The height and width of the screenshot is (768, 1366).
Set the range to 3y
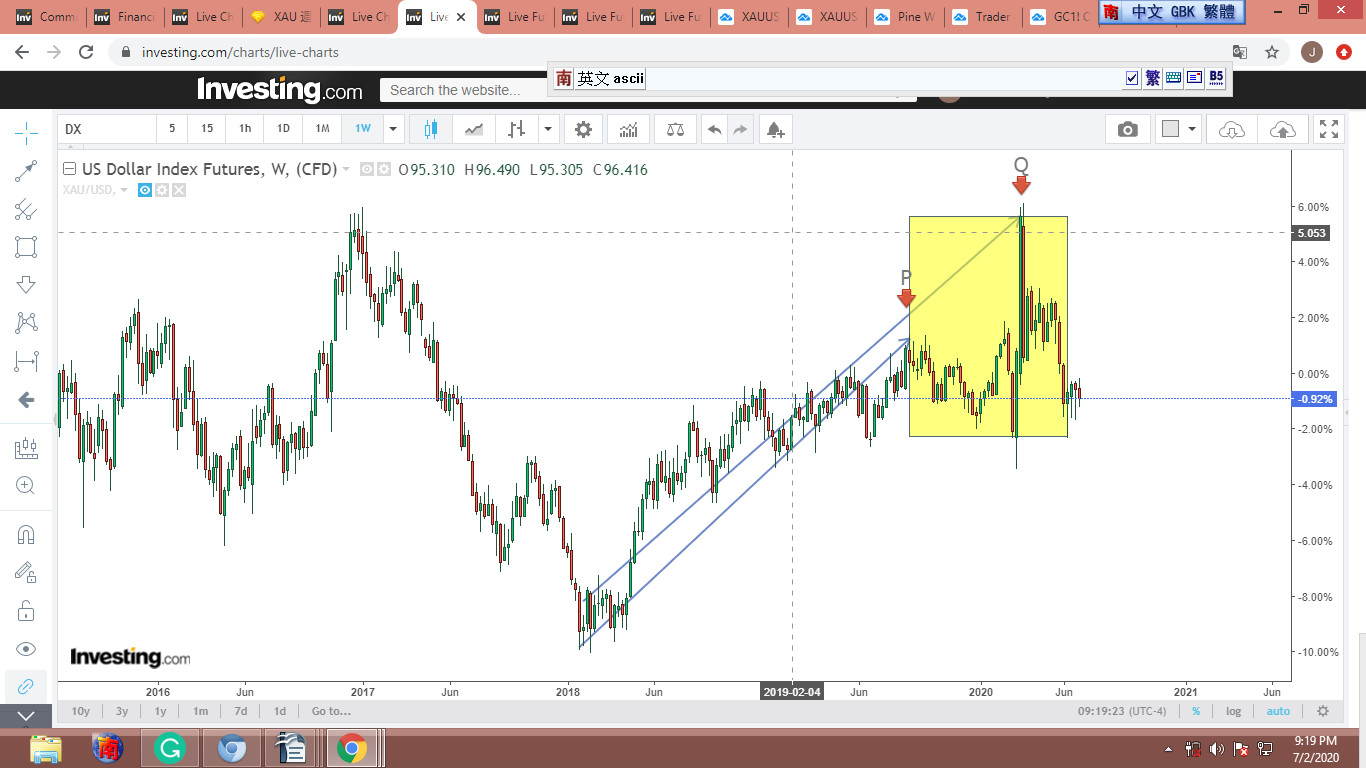(121, 711)
